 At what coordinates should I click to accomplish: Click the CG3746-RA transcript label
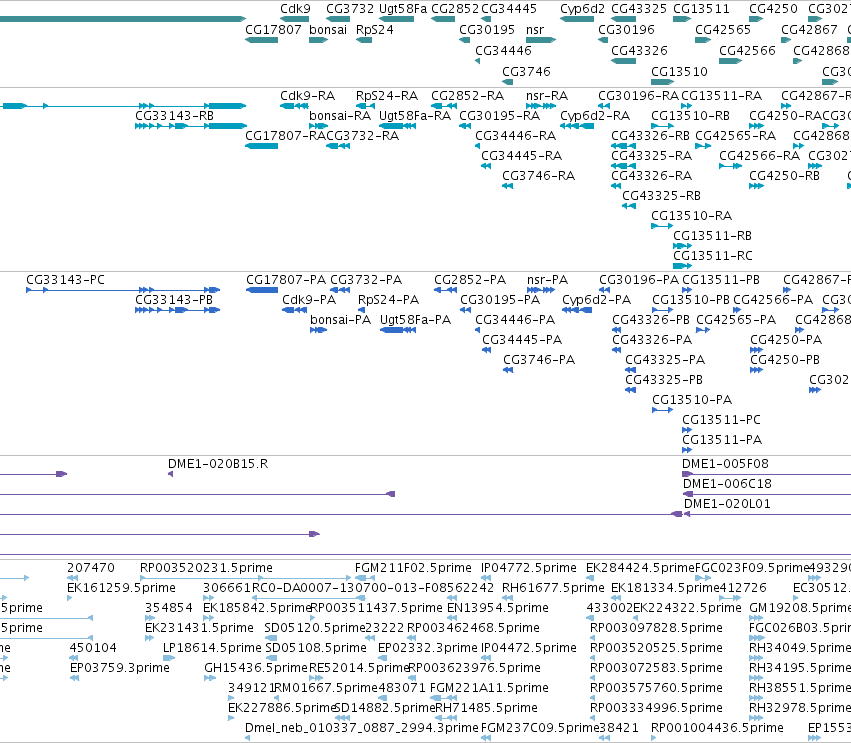pos(538,175)
